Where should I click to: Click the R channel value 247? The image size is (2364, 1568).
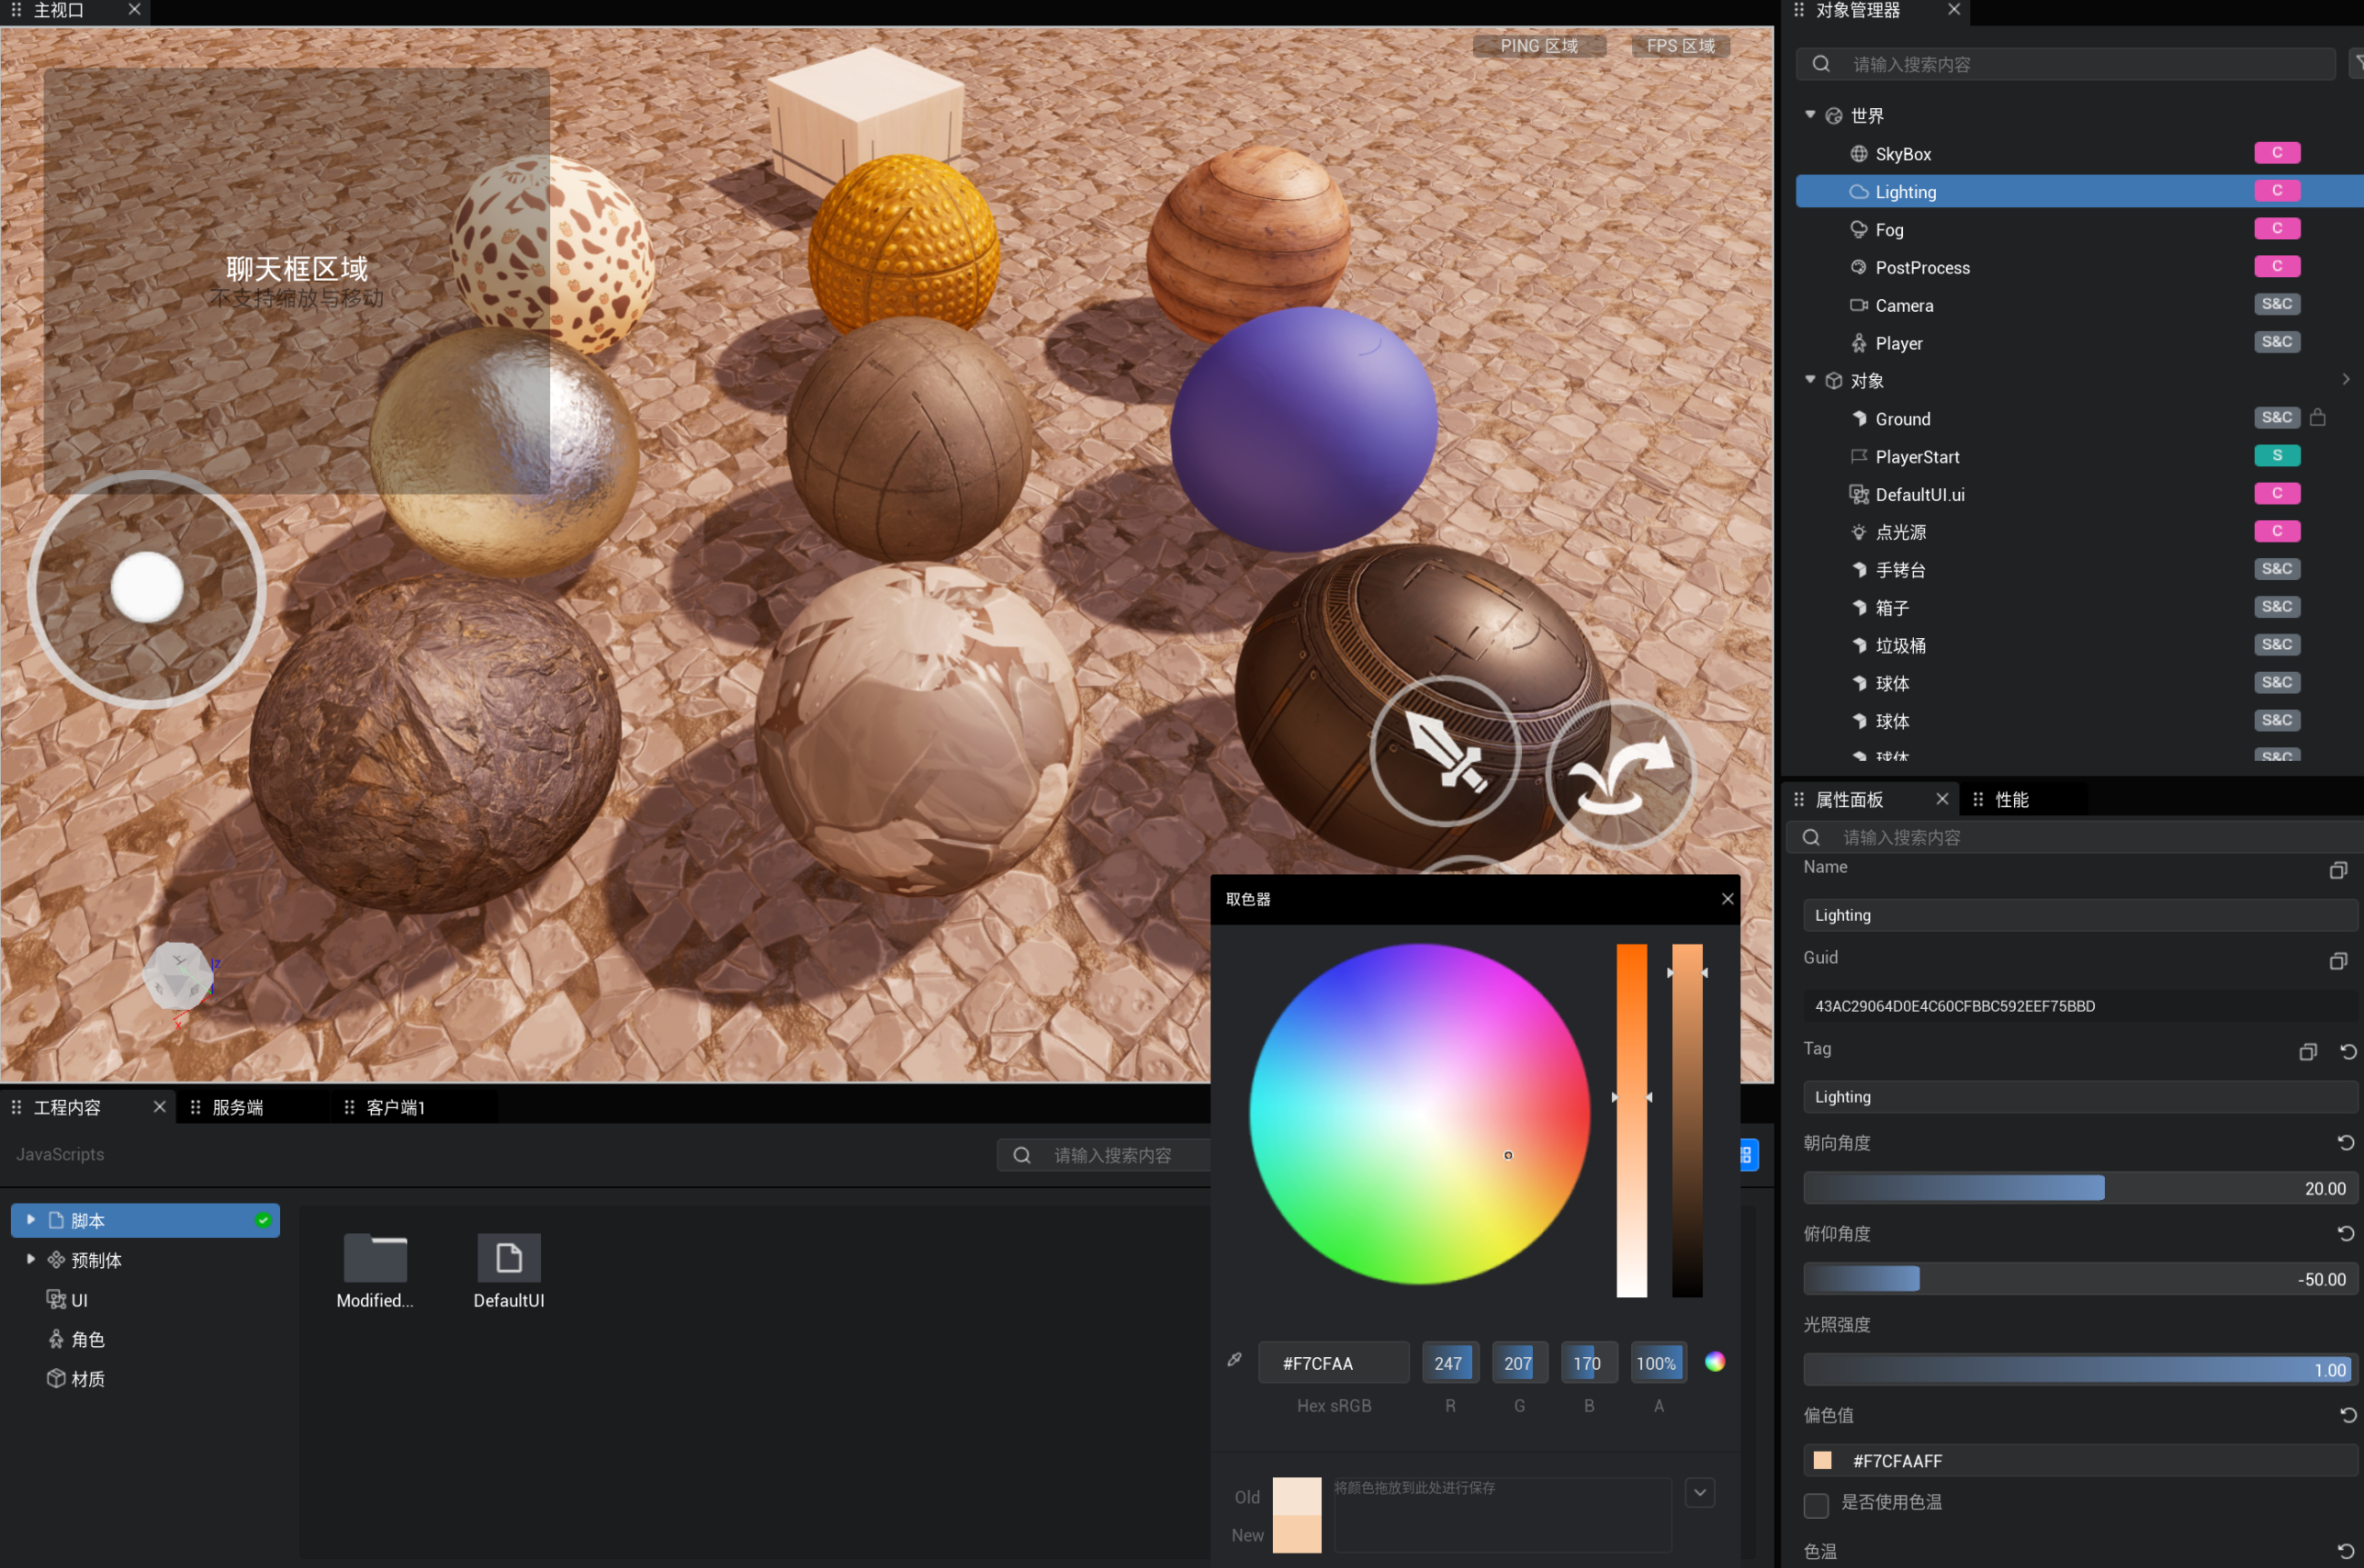[x=1450, y=1363]
